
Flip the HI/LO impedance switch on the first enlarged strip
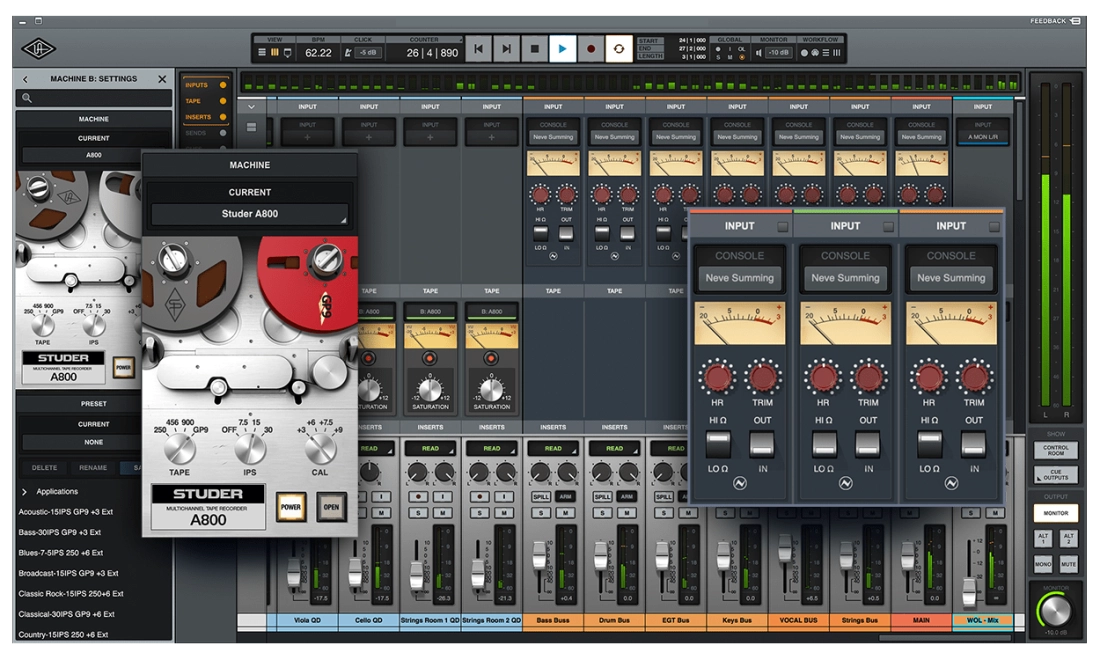coord(718,444)
